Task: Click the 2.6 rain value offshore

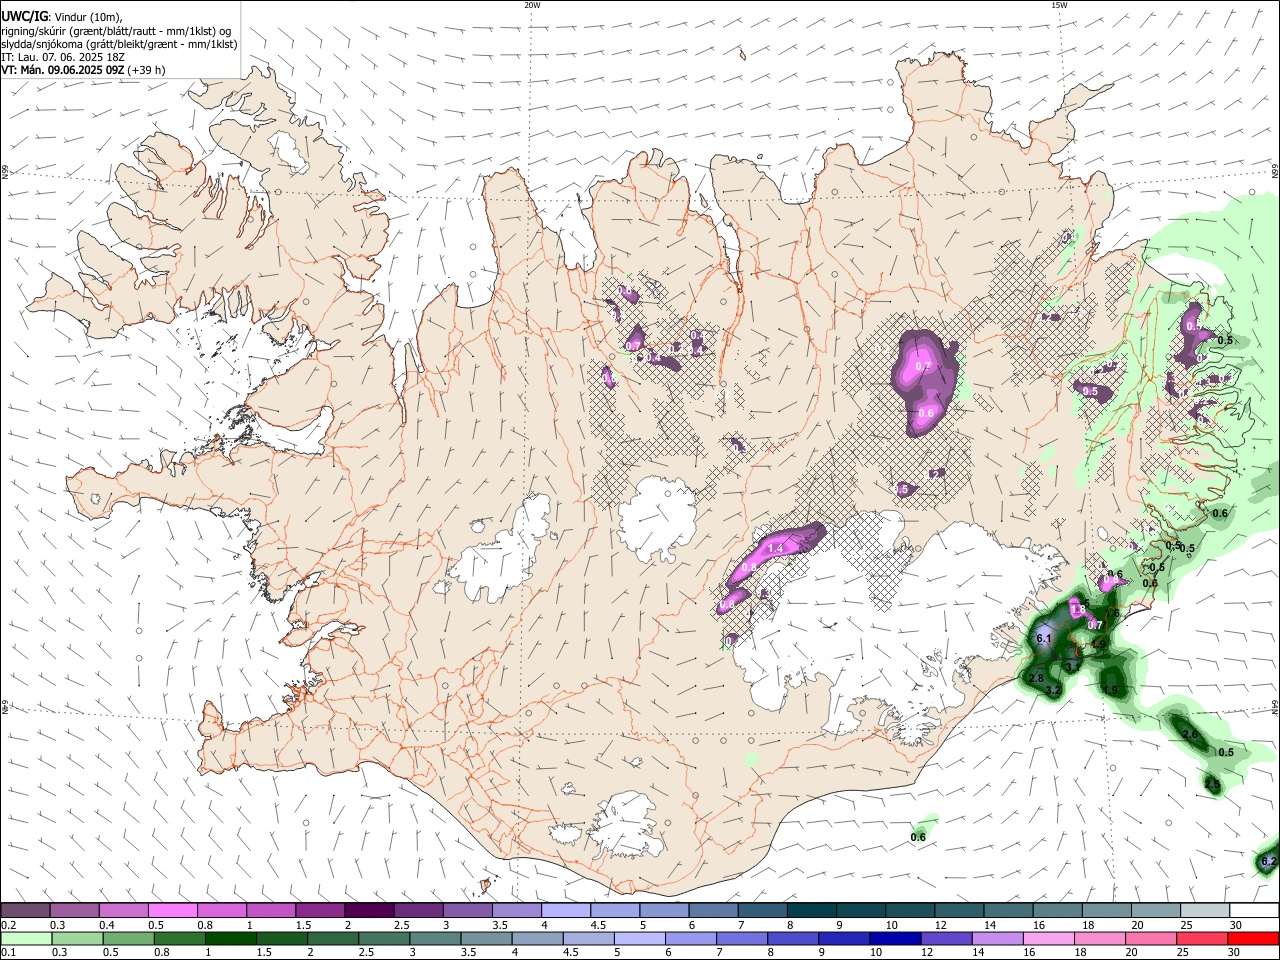Action: click(x=1190, y=735)
